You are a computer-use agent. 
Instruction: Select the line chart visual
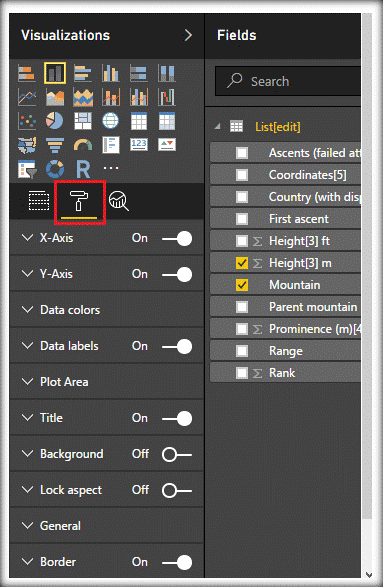coord(27,97)
